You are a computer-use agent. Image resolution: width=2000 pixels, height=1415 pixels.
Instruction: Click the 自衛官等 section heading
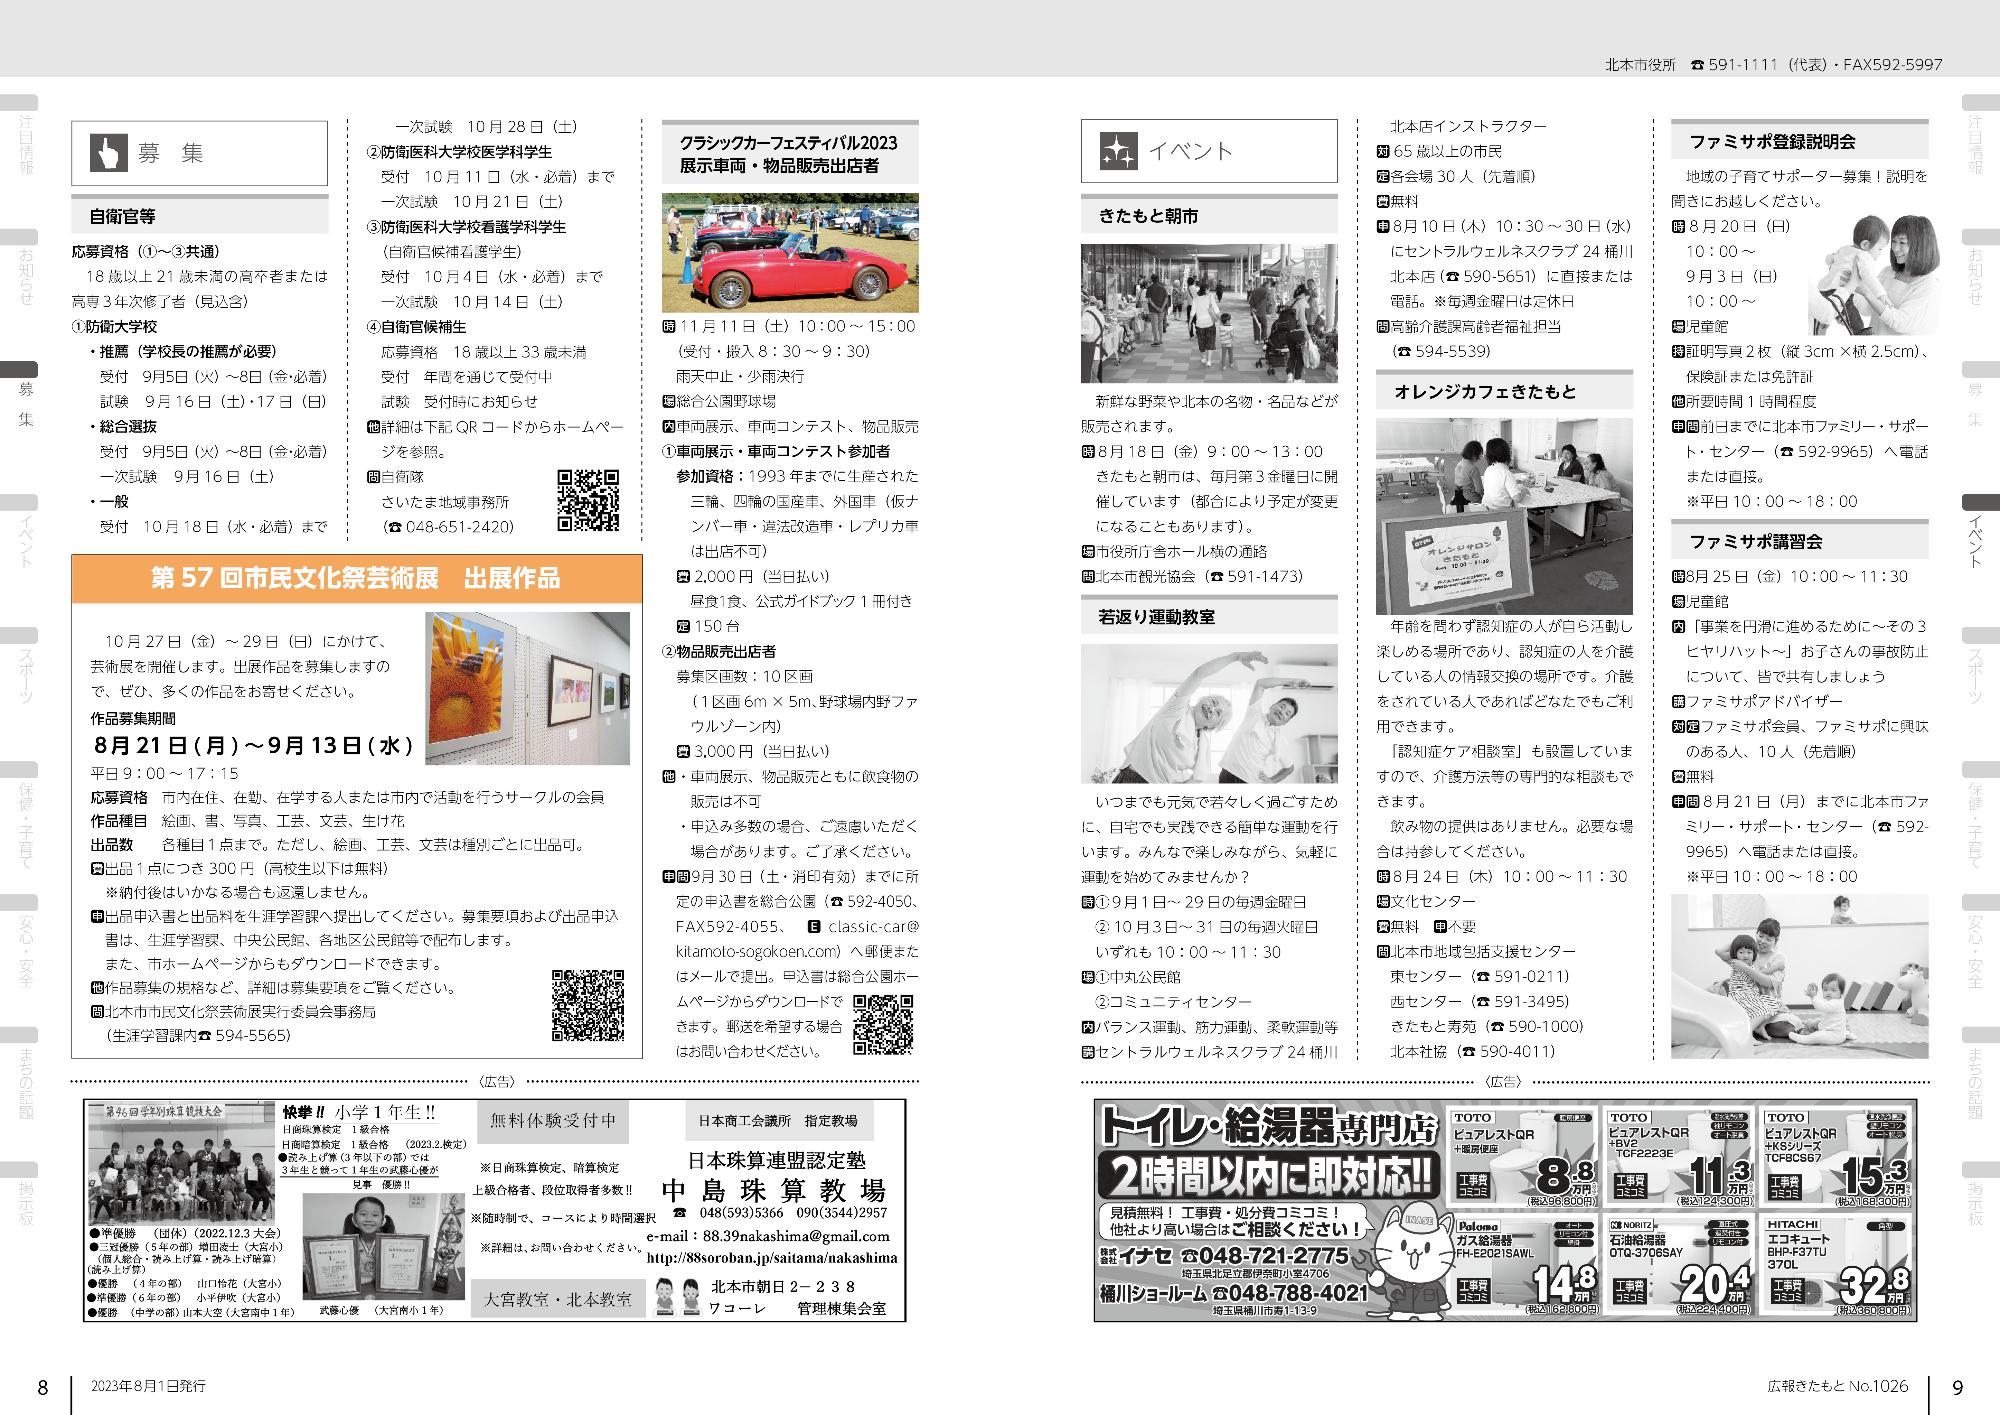(200, 215)
